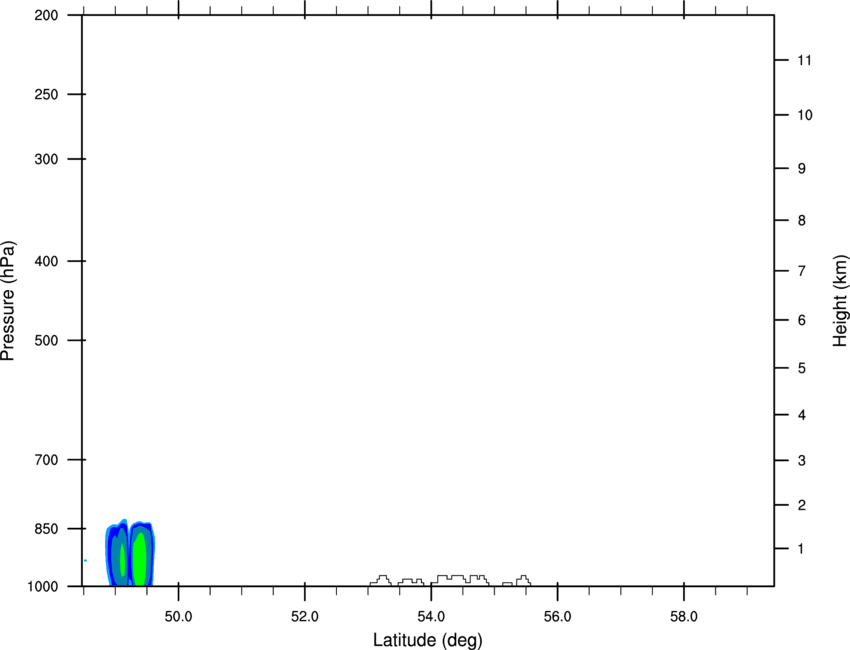The width and height of the screenshot is (850, 650).
Task: Click pressure tick label 1000
Action: [x=43, y=587]
